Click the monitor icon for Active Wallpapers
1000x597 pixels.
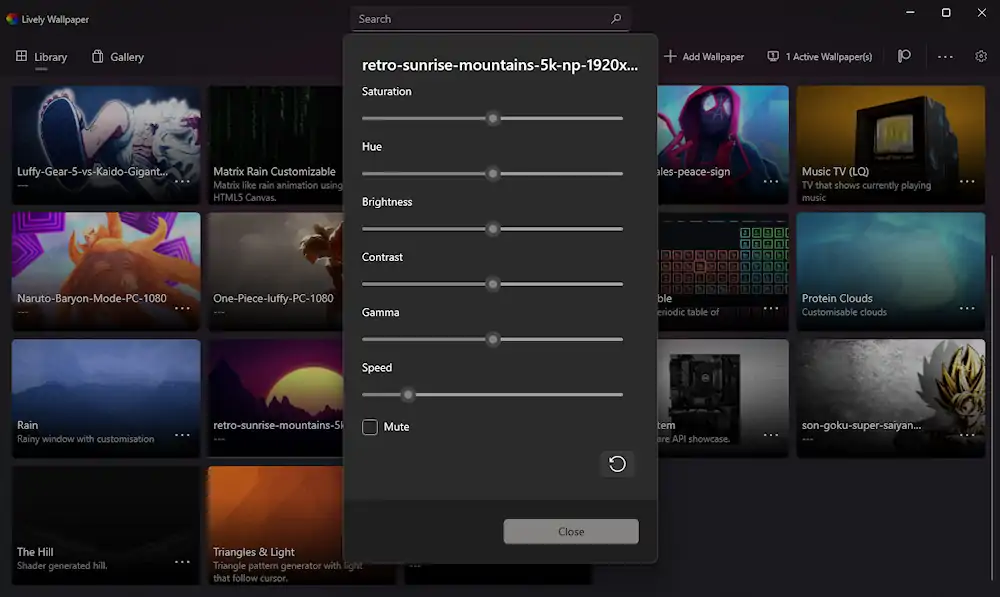point(773,57)
